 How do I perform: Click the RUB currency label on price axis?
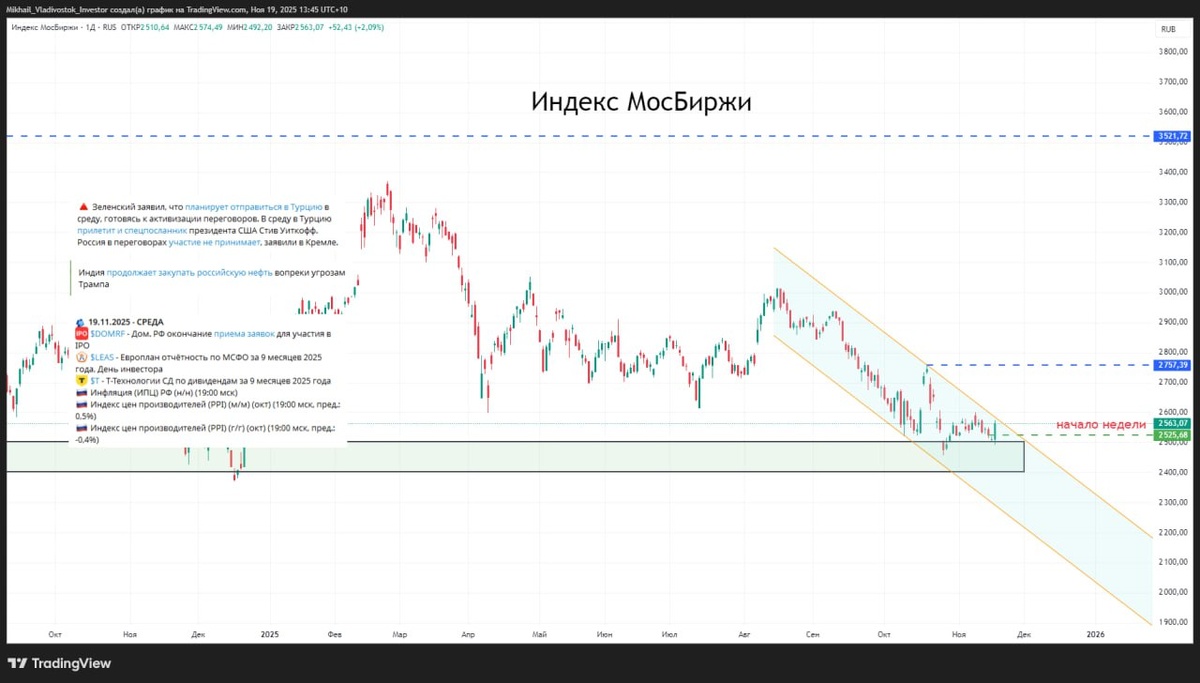(1166, 30)
